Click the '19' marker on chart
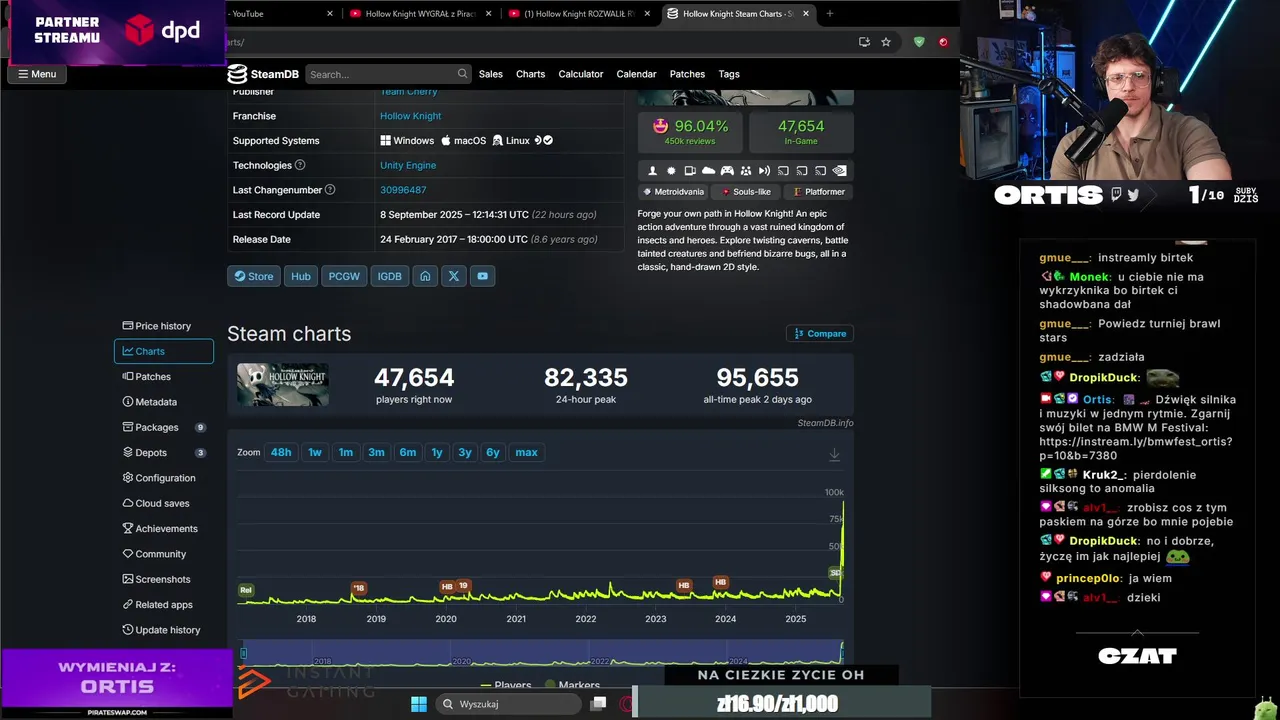The width and height of the screenshot is (1280, 720). click(x=463, y=586)
